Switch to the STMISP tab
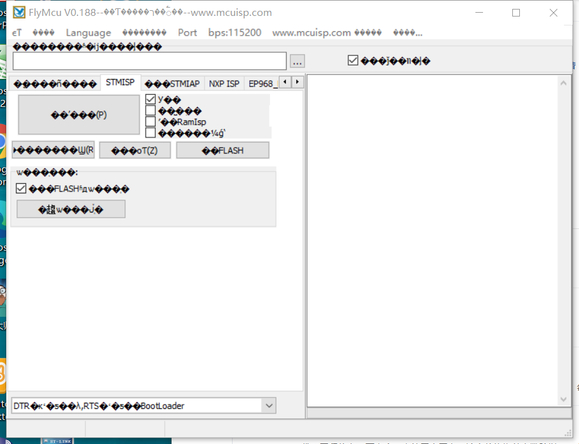Viewport: 579px width, 444px height. (120, 82)
